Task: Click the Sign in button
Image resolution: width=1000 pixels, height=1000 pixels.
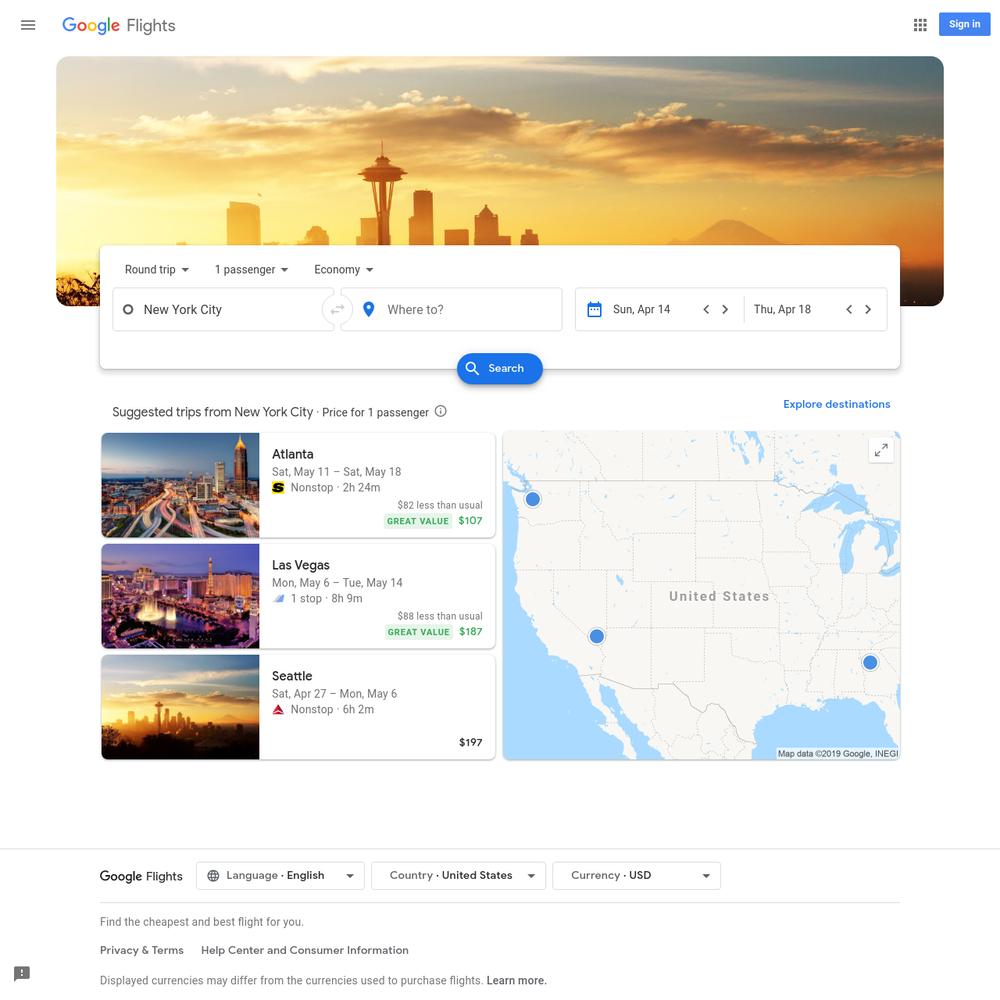Action: [964, 24]
